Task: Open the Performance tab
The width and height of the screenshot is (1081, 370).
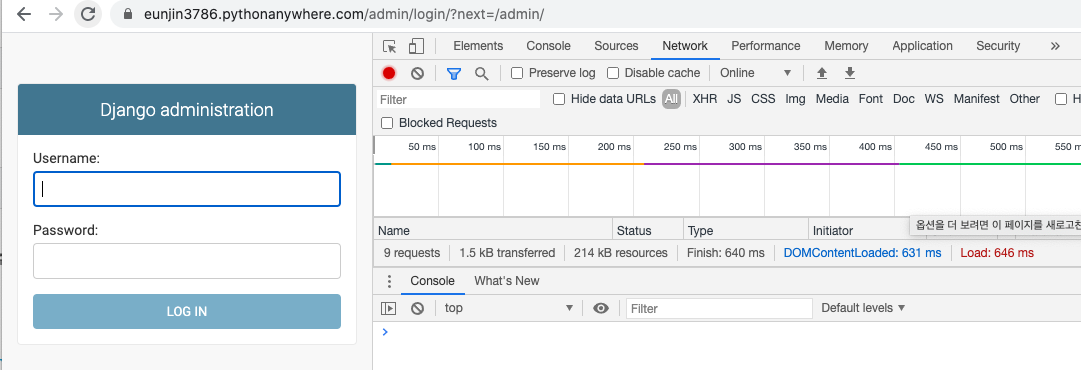Action: coord(765,46)
